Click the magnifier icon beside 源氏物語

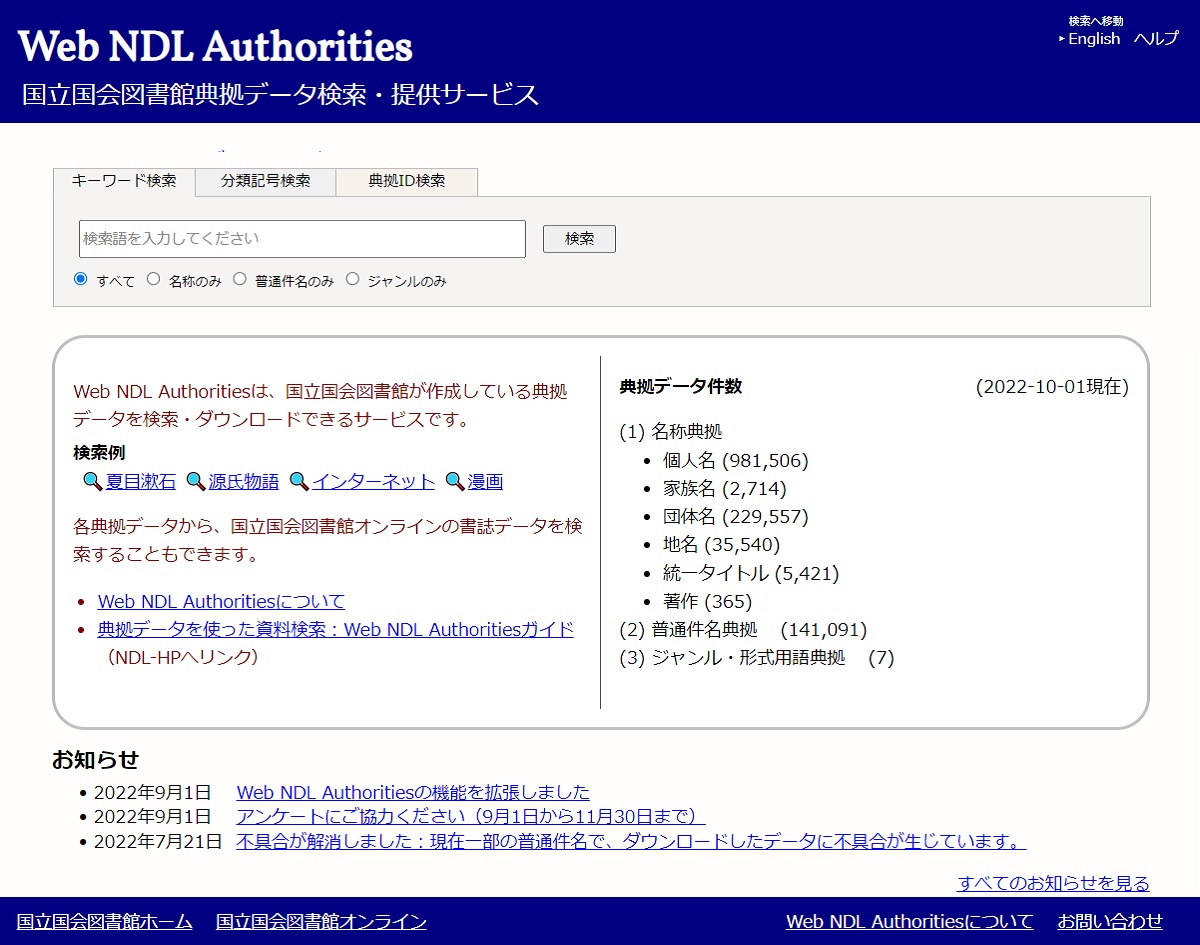pos(197,481)
